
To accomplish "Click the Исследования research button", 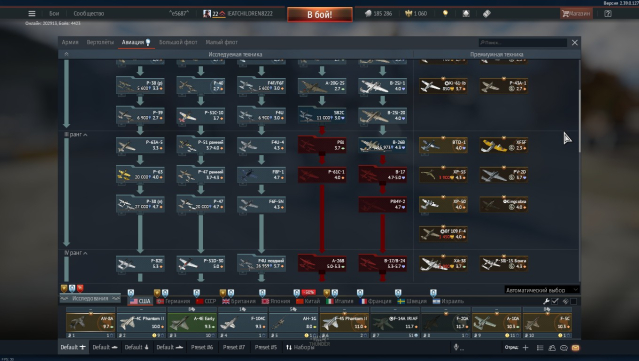I will (90, 299).
